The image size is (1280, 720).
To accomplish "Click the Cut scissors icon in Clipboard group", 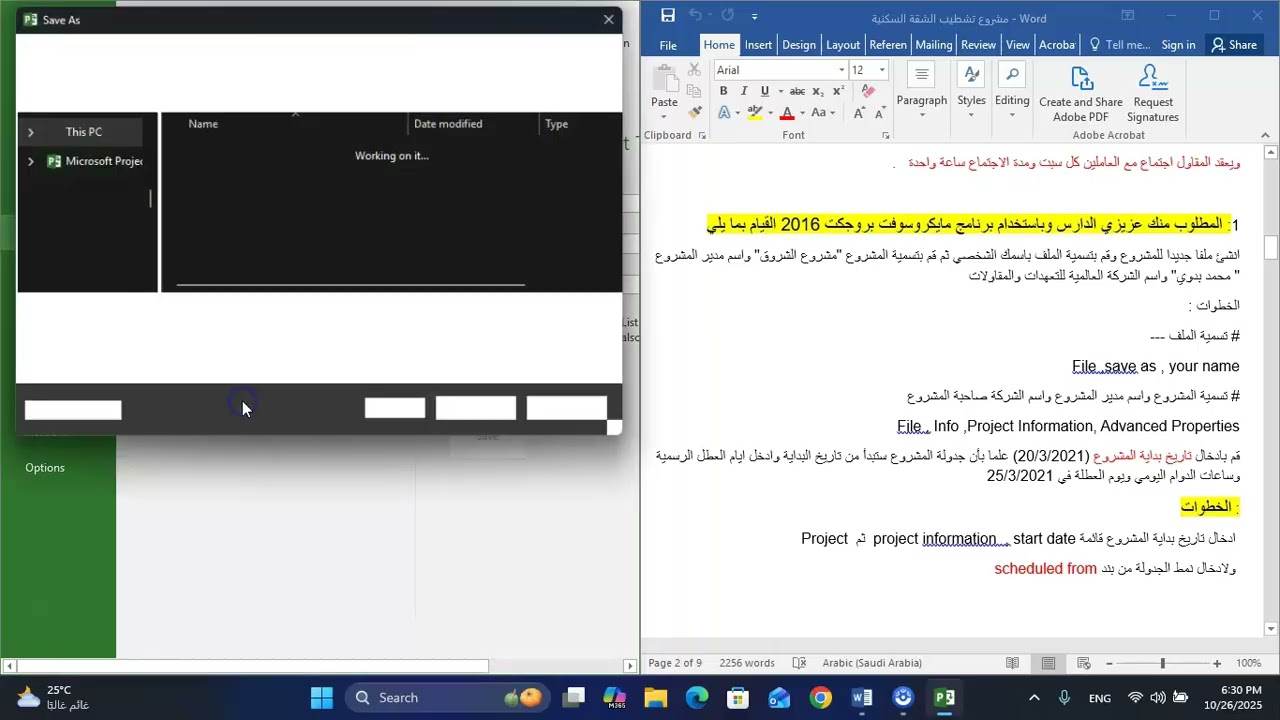I will point(694,70).
